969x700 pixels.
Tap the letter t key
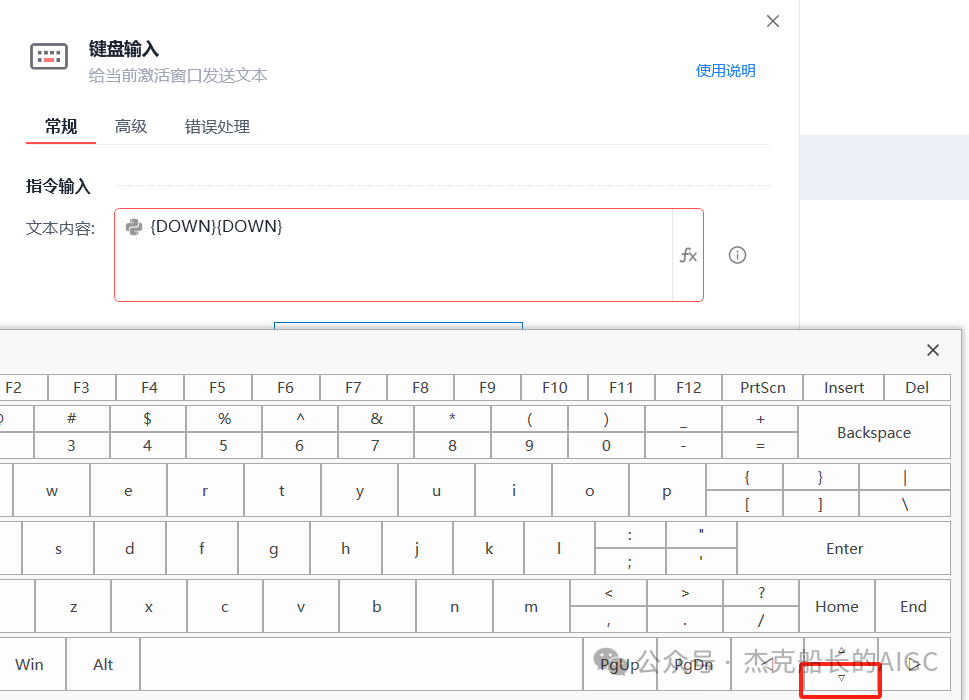click(x=282, y=491)
